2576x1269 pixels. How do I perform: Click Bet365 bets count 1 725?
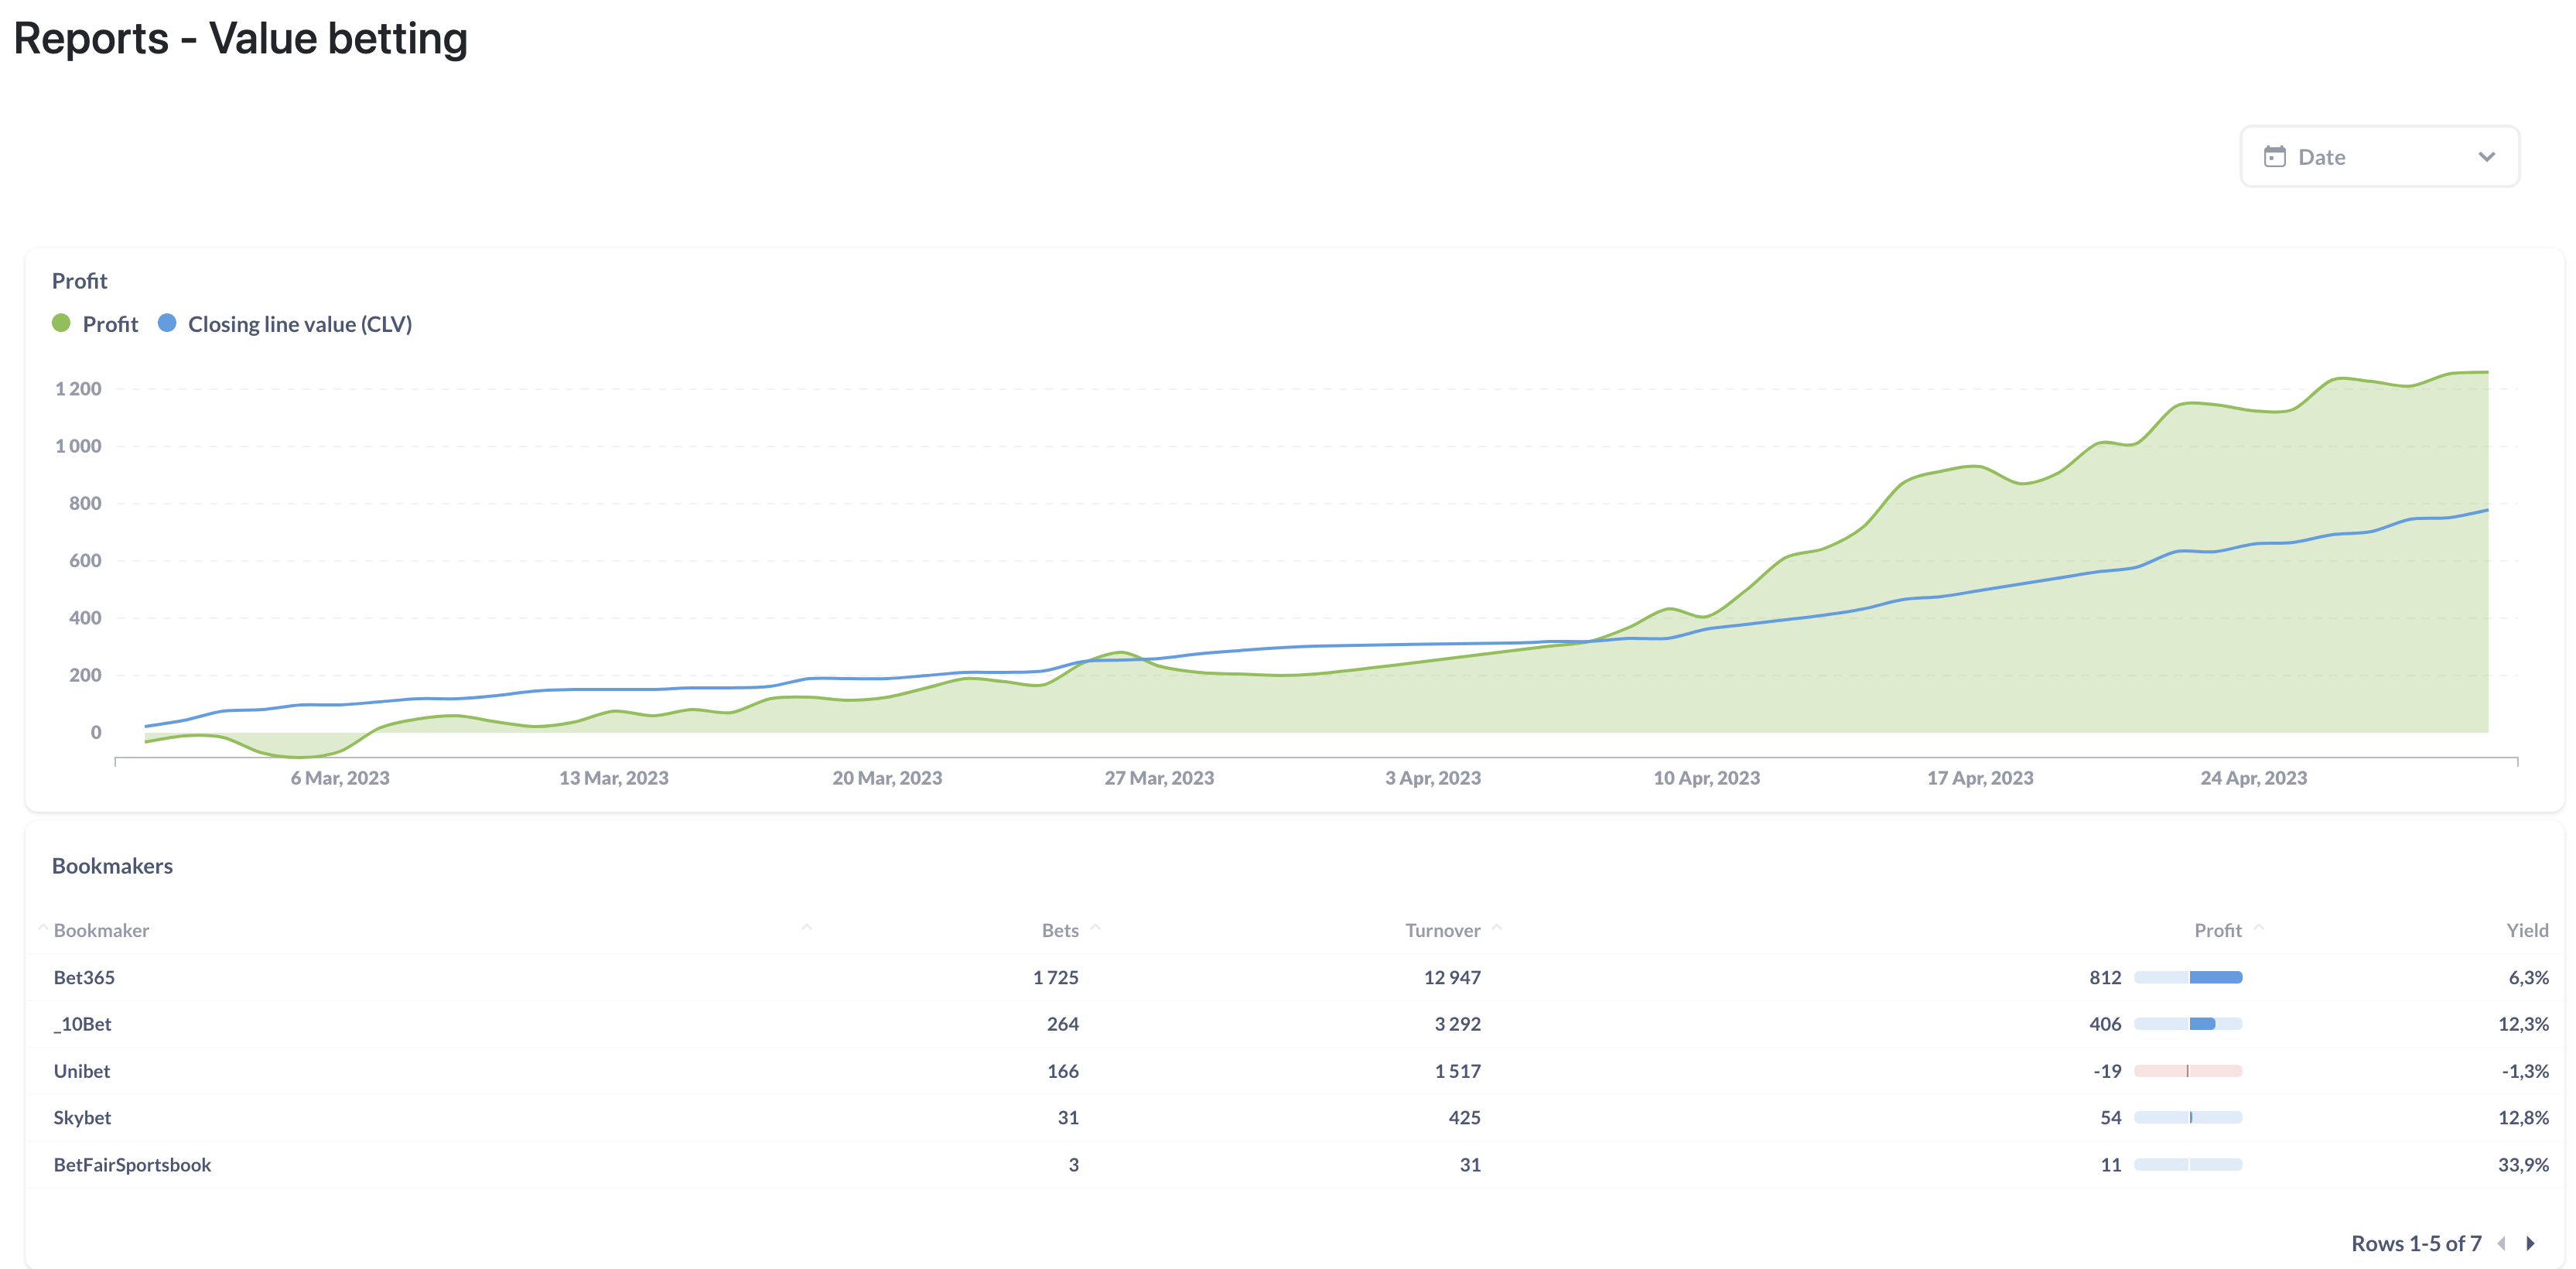point(1055,977)
